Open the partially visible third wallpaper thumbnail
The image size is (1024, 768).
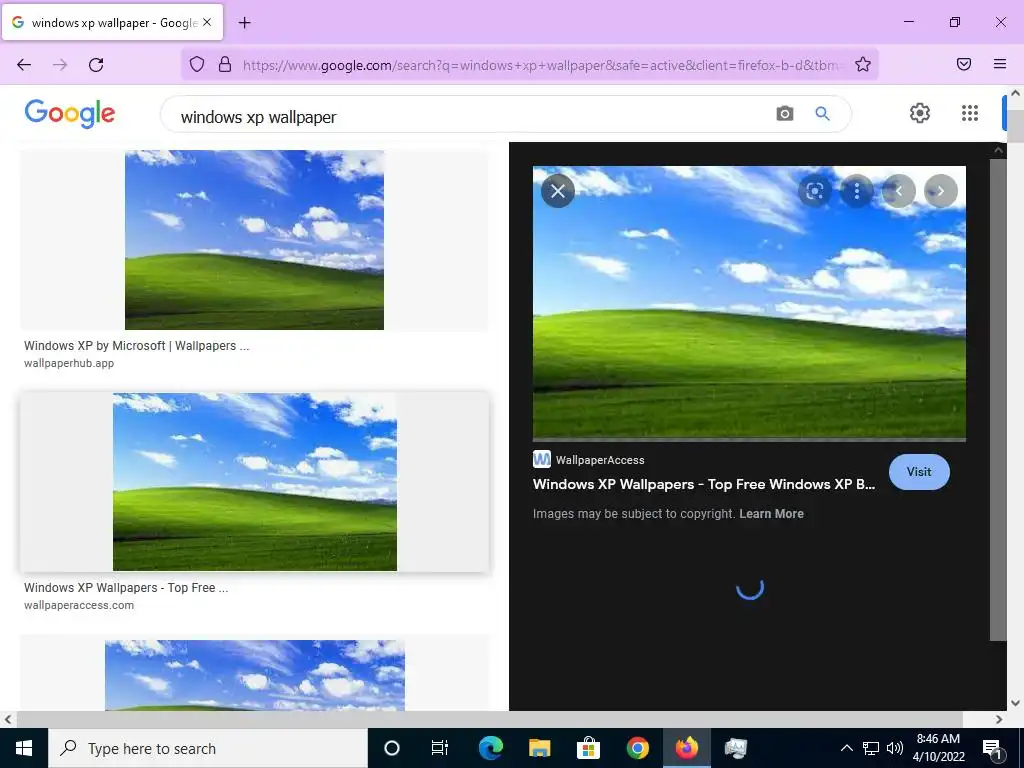(255, 675)
